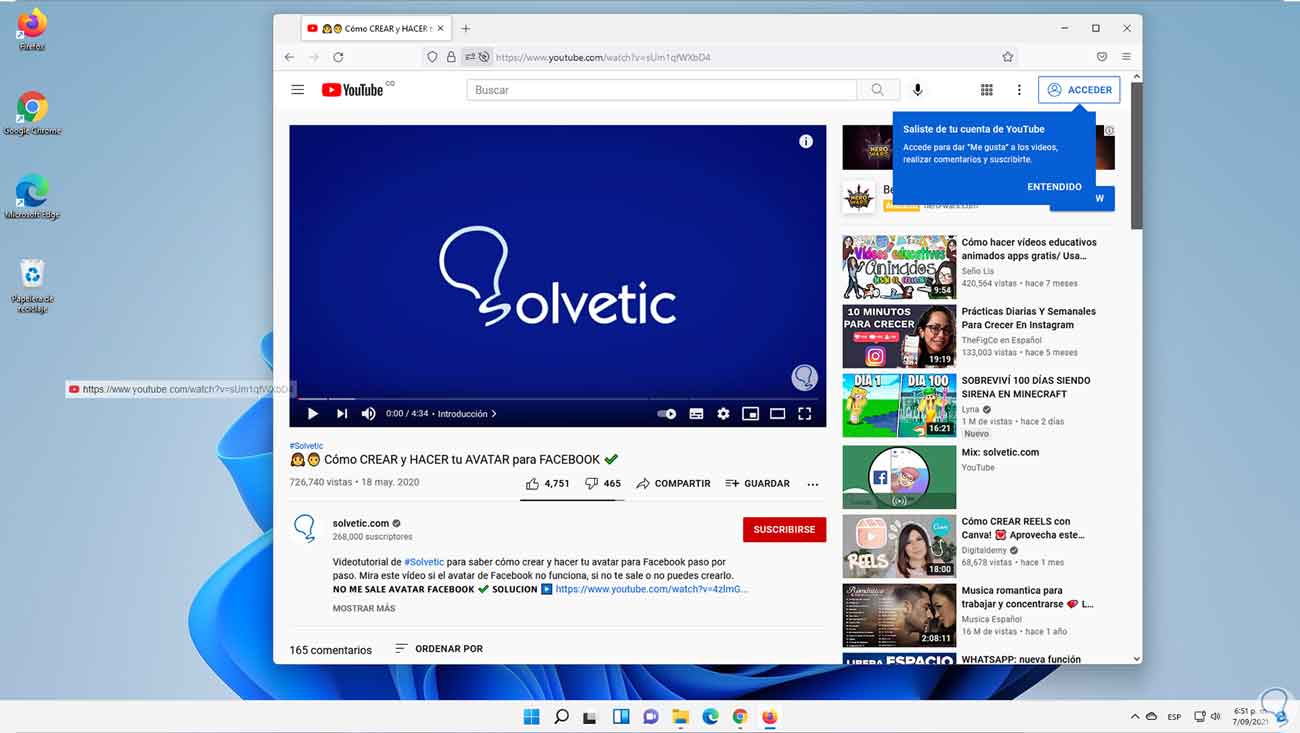Viewport: 1300px width, 733px height.
Task: Open the Papelera de reciclaje desktop icon
Action: pos(33,285)
